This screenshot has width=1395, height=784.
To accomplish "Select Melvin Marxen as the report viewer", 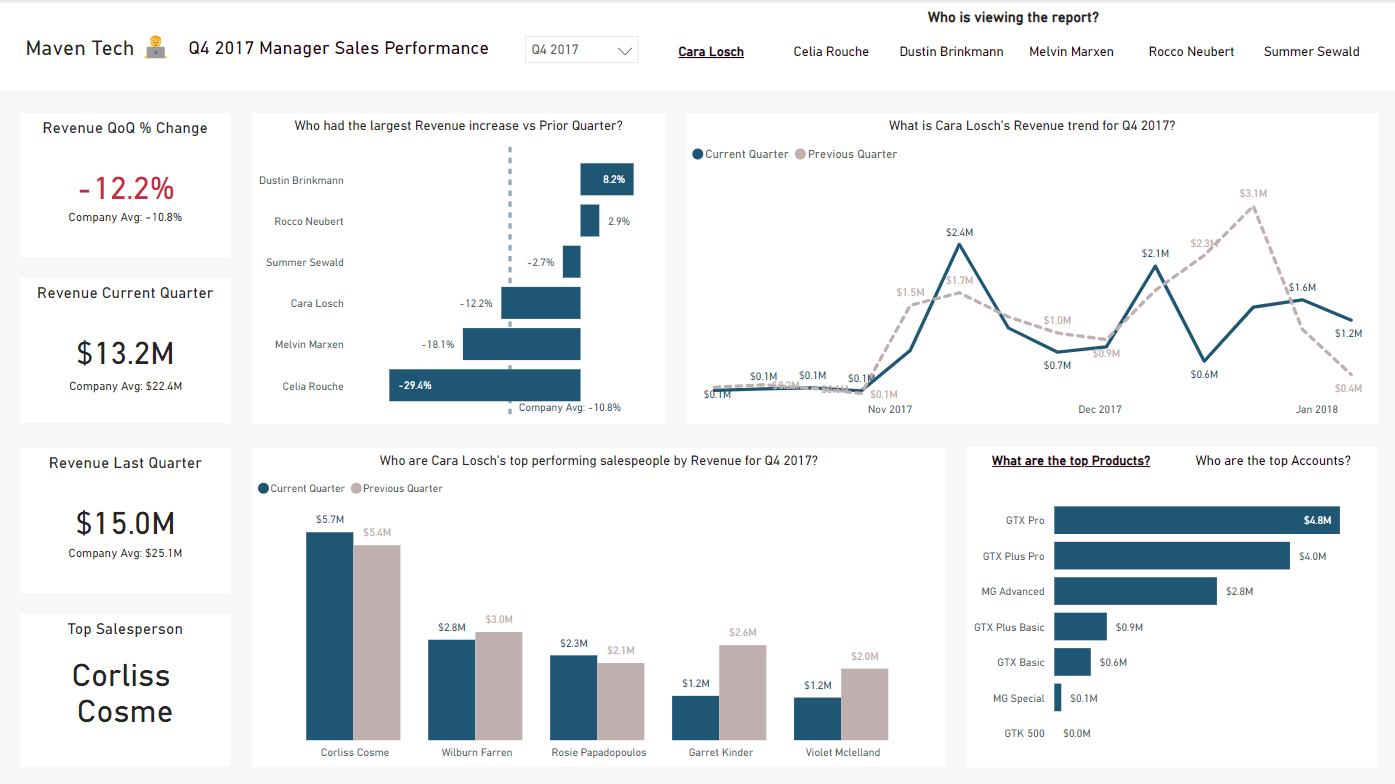I will (x=1070, y=51).
